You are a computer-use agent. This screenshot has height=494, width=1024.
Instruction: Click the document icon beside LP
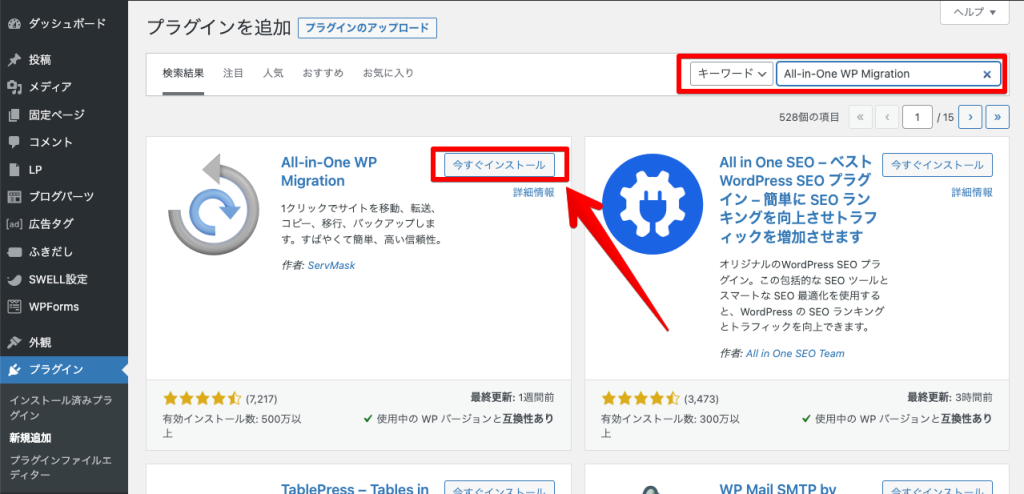point(14,169)
